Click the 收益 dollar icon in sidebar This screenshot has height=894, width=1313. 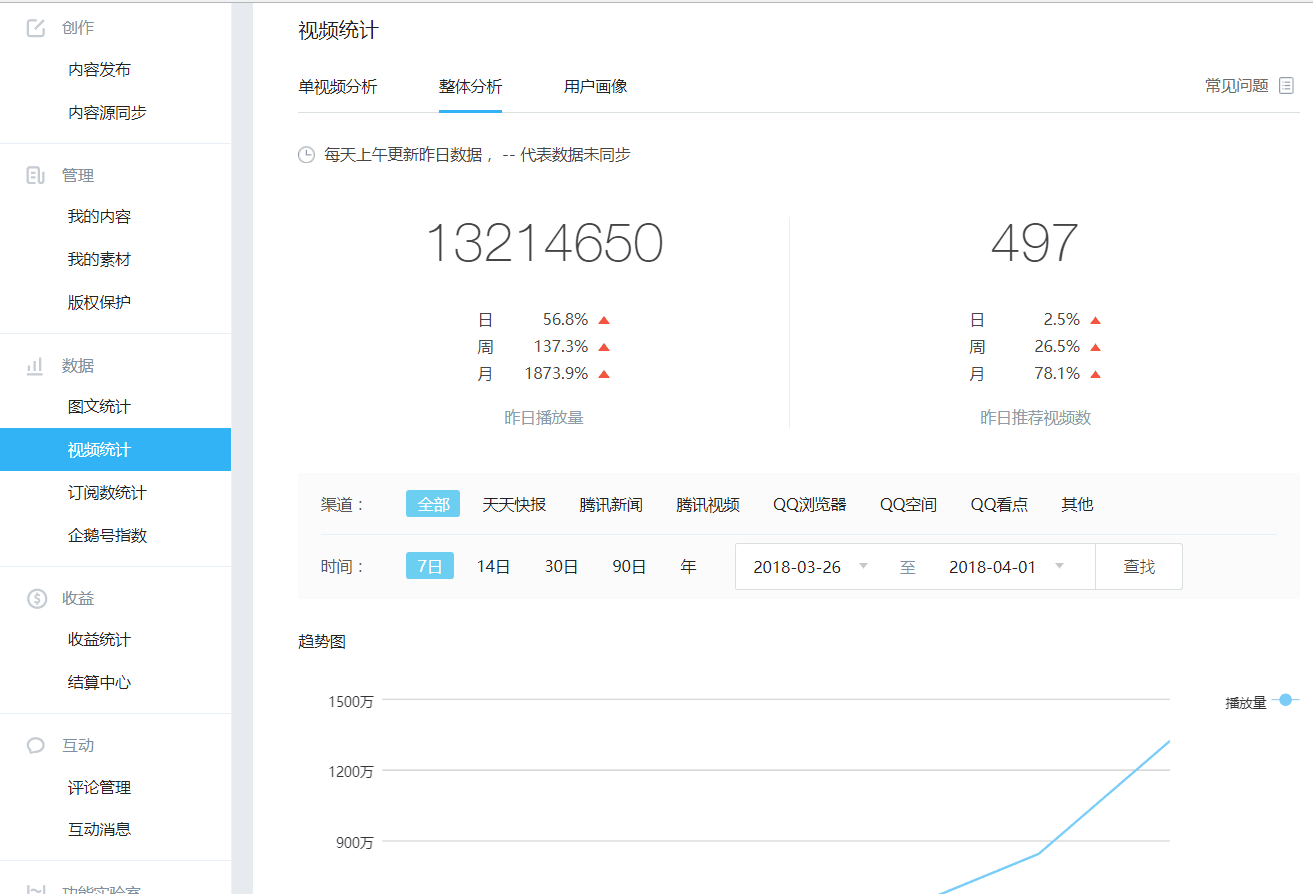(x=36, y=597)
